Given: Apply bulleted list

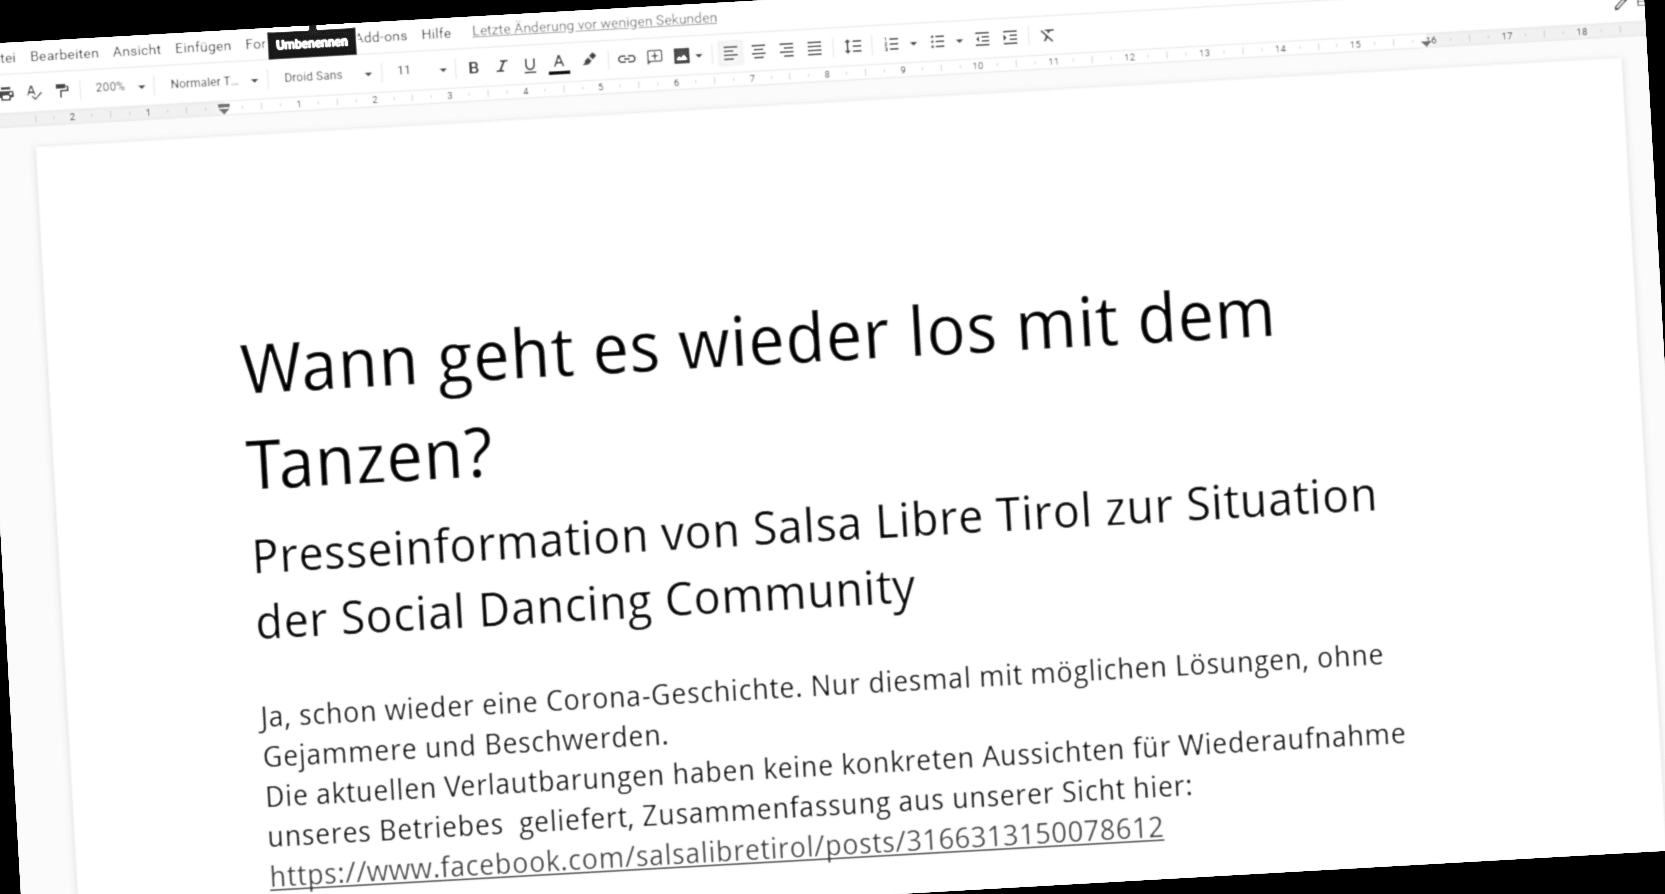Looking at the screenshot, I should pyautogui.click(x=937, y=42).
